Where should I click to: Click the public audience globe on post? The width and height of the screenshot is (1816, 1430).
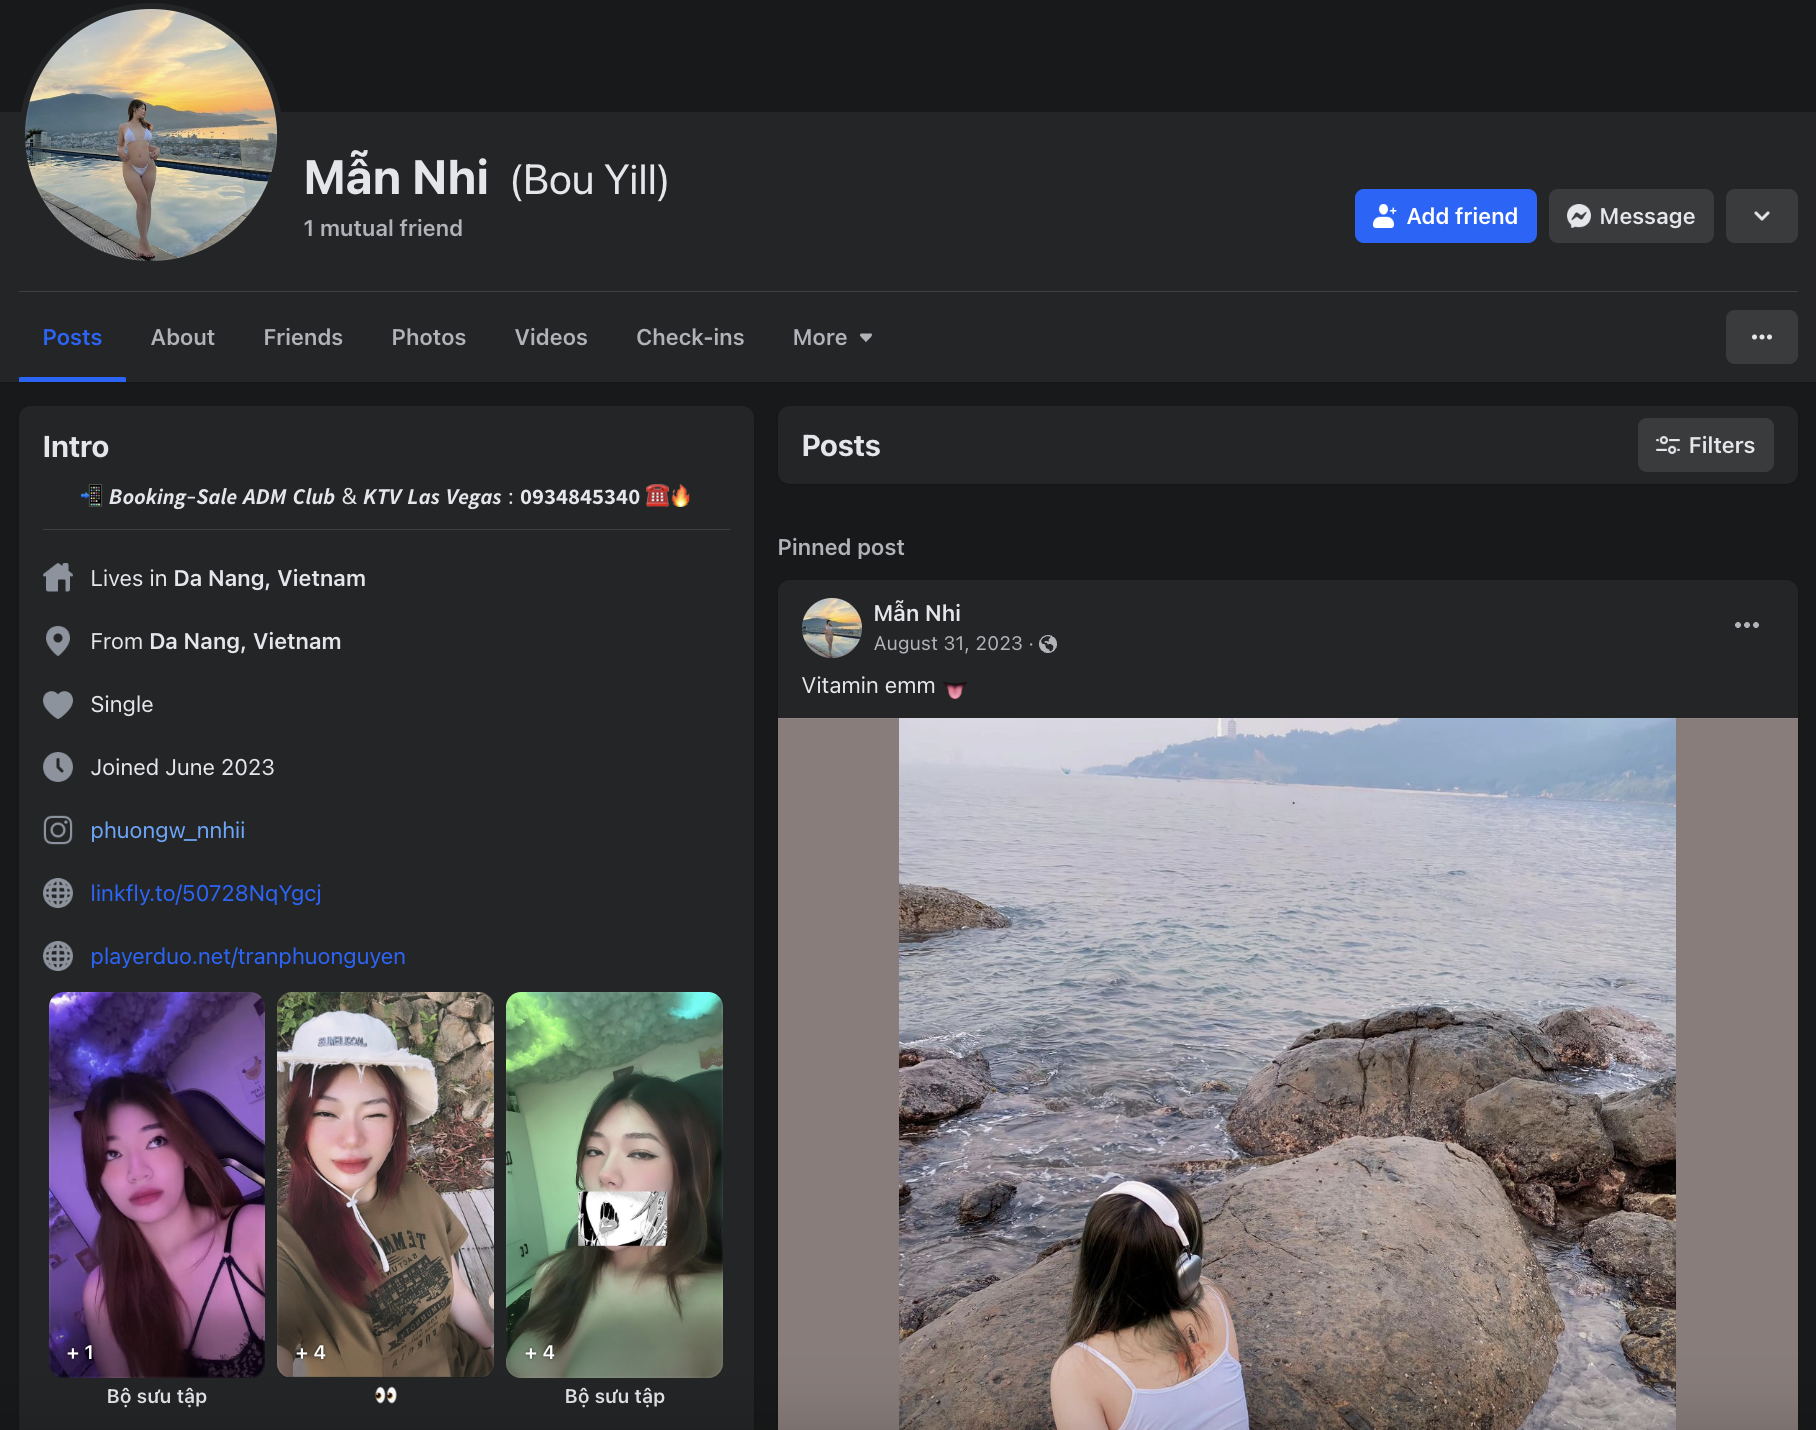(x=1048, y=644)
